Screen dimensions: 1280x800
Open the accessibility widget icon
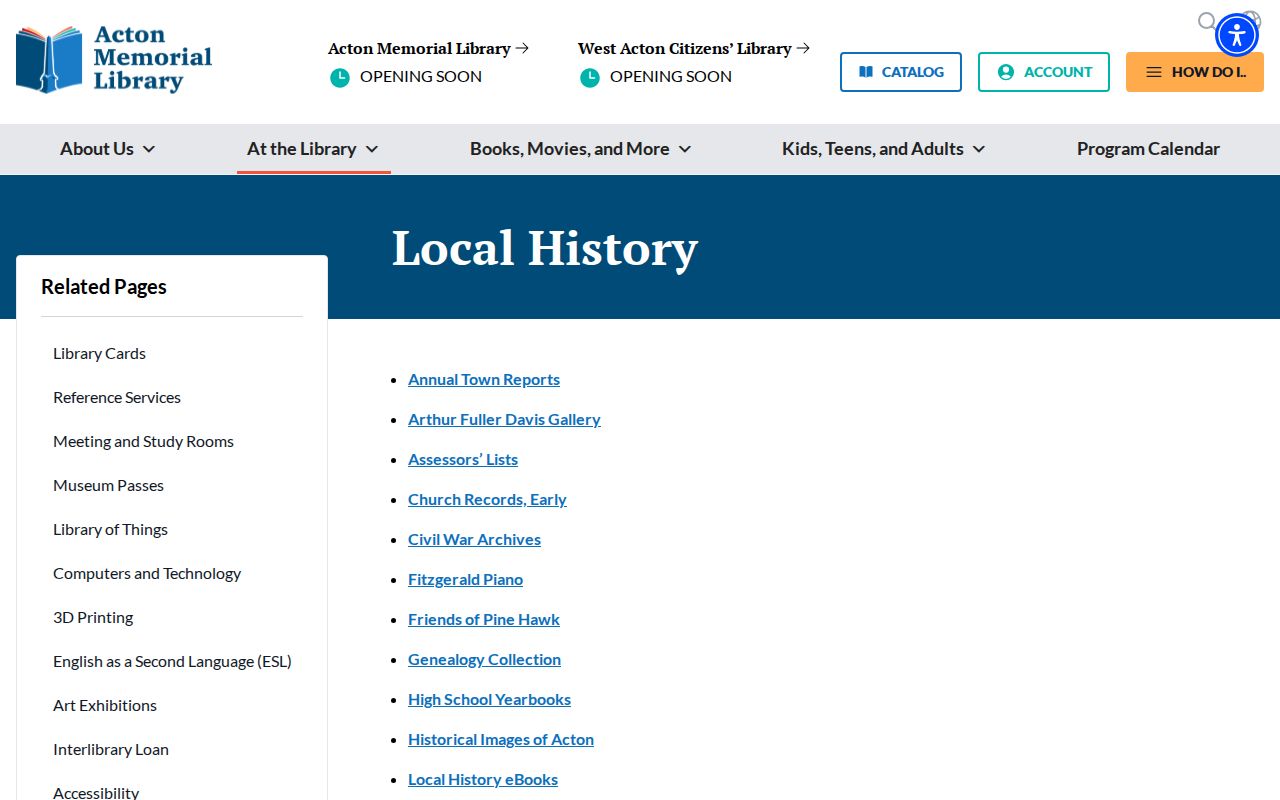click(1237, 35)
